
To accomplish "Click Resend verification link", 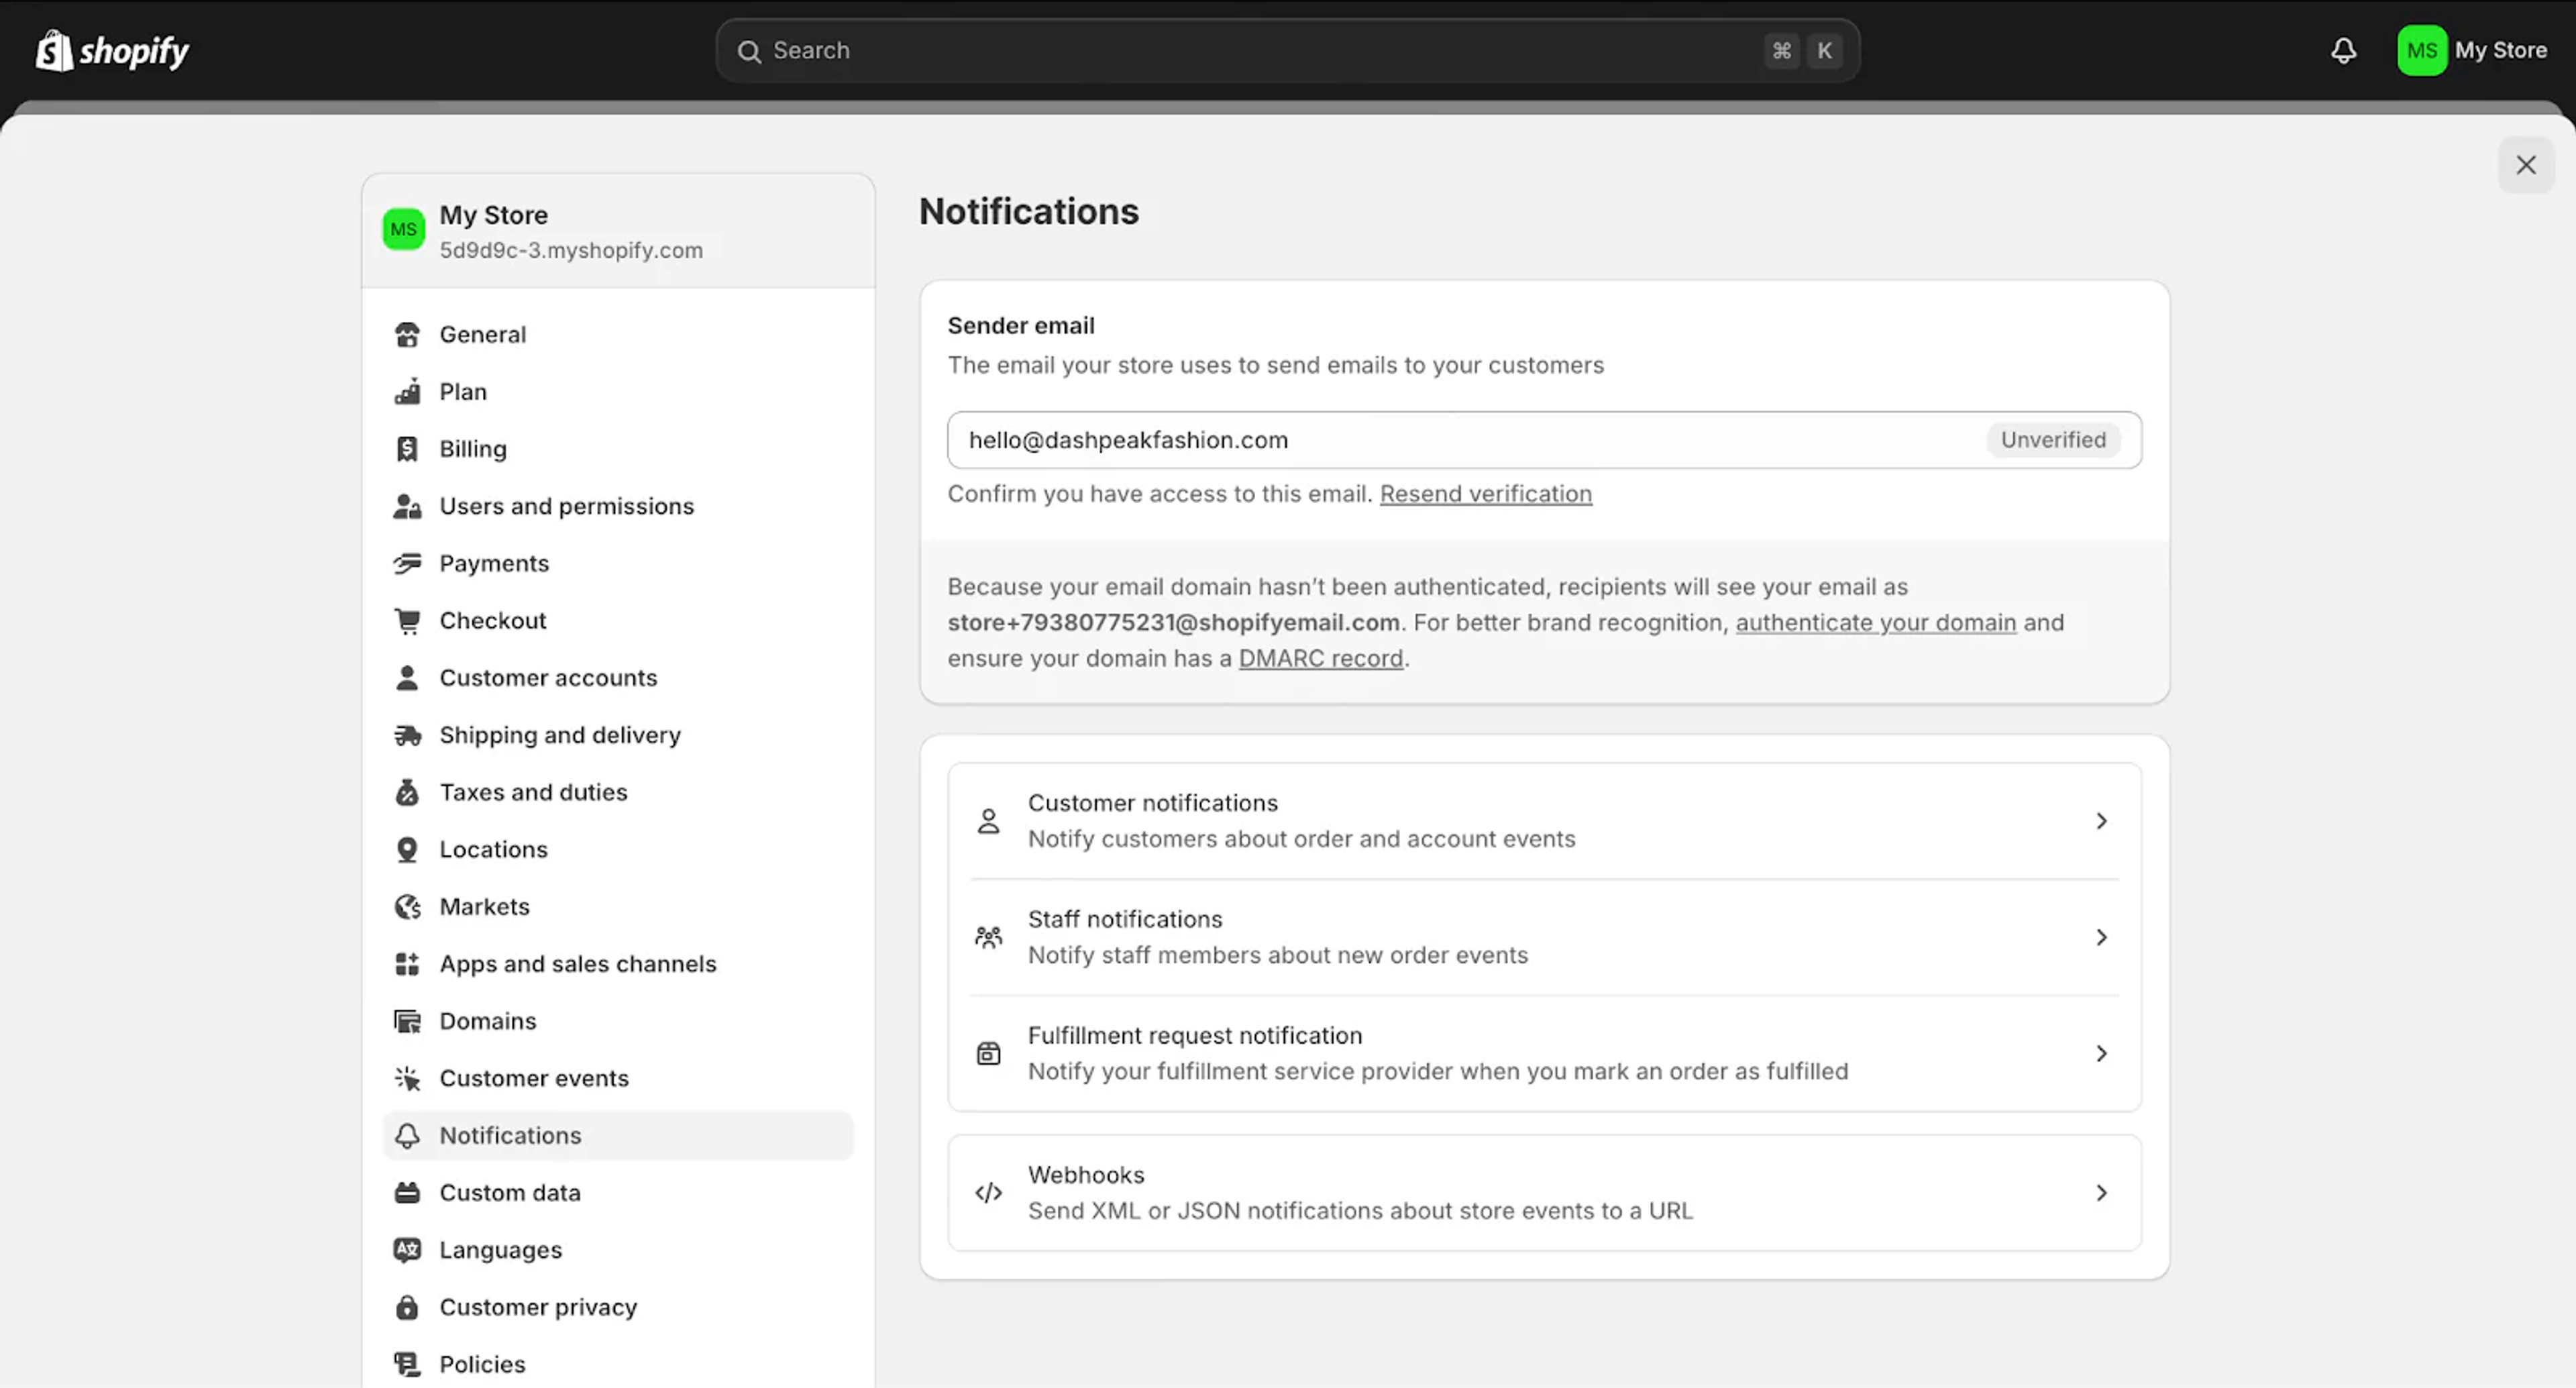I will pyautogui.click(x=1485, y=494).
